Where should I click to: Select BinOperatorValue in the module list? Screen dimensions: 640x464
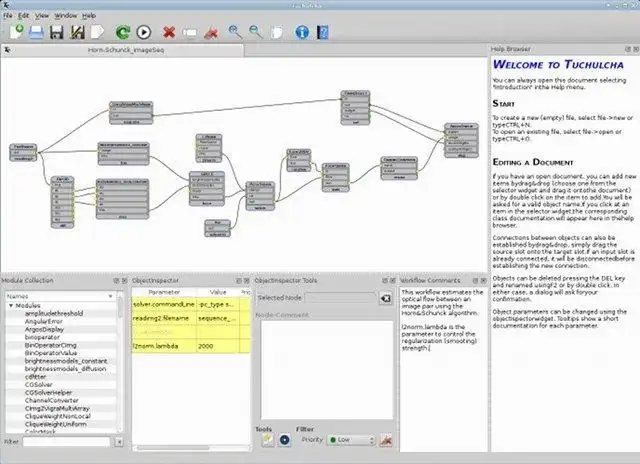pyautogui.click(x=51, y=353)
